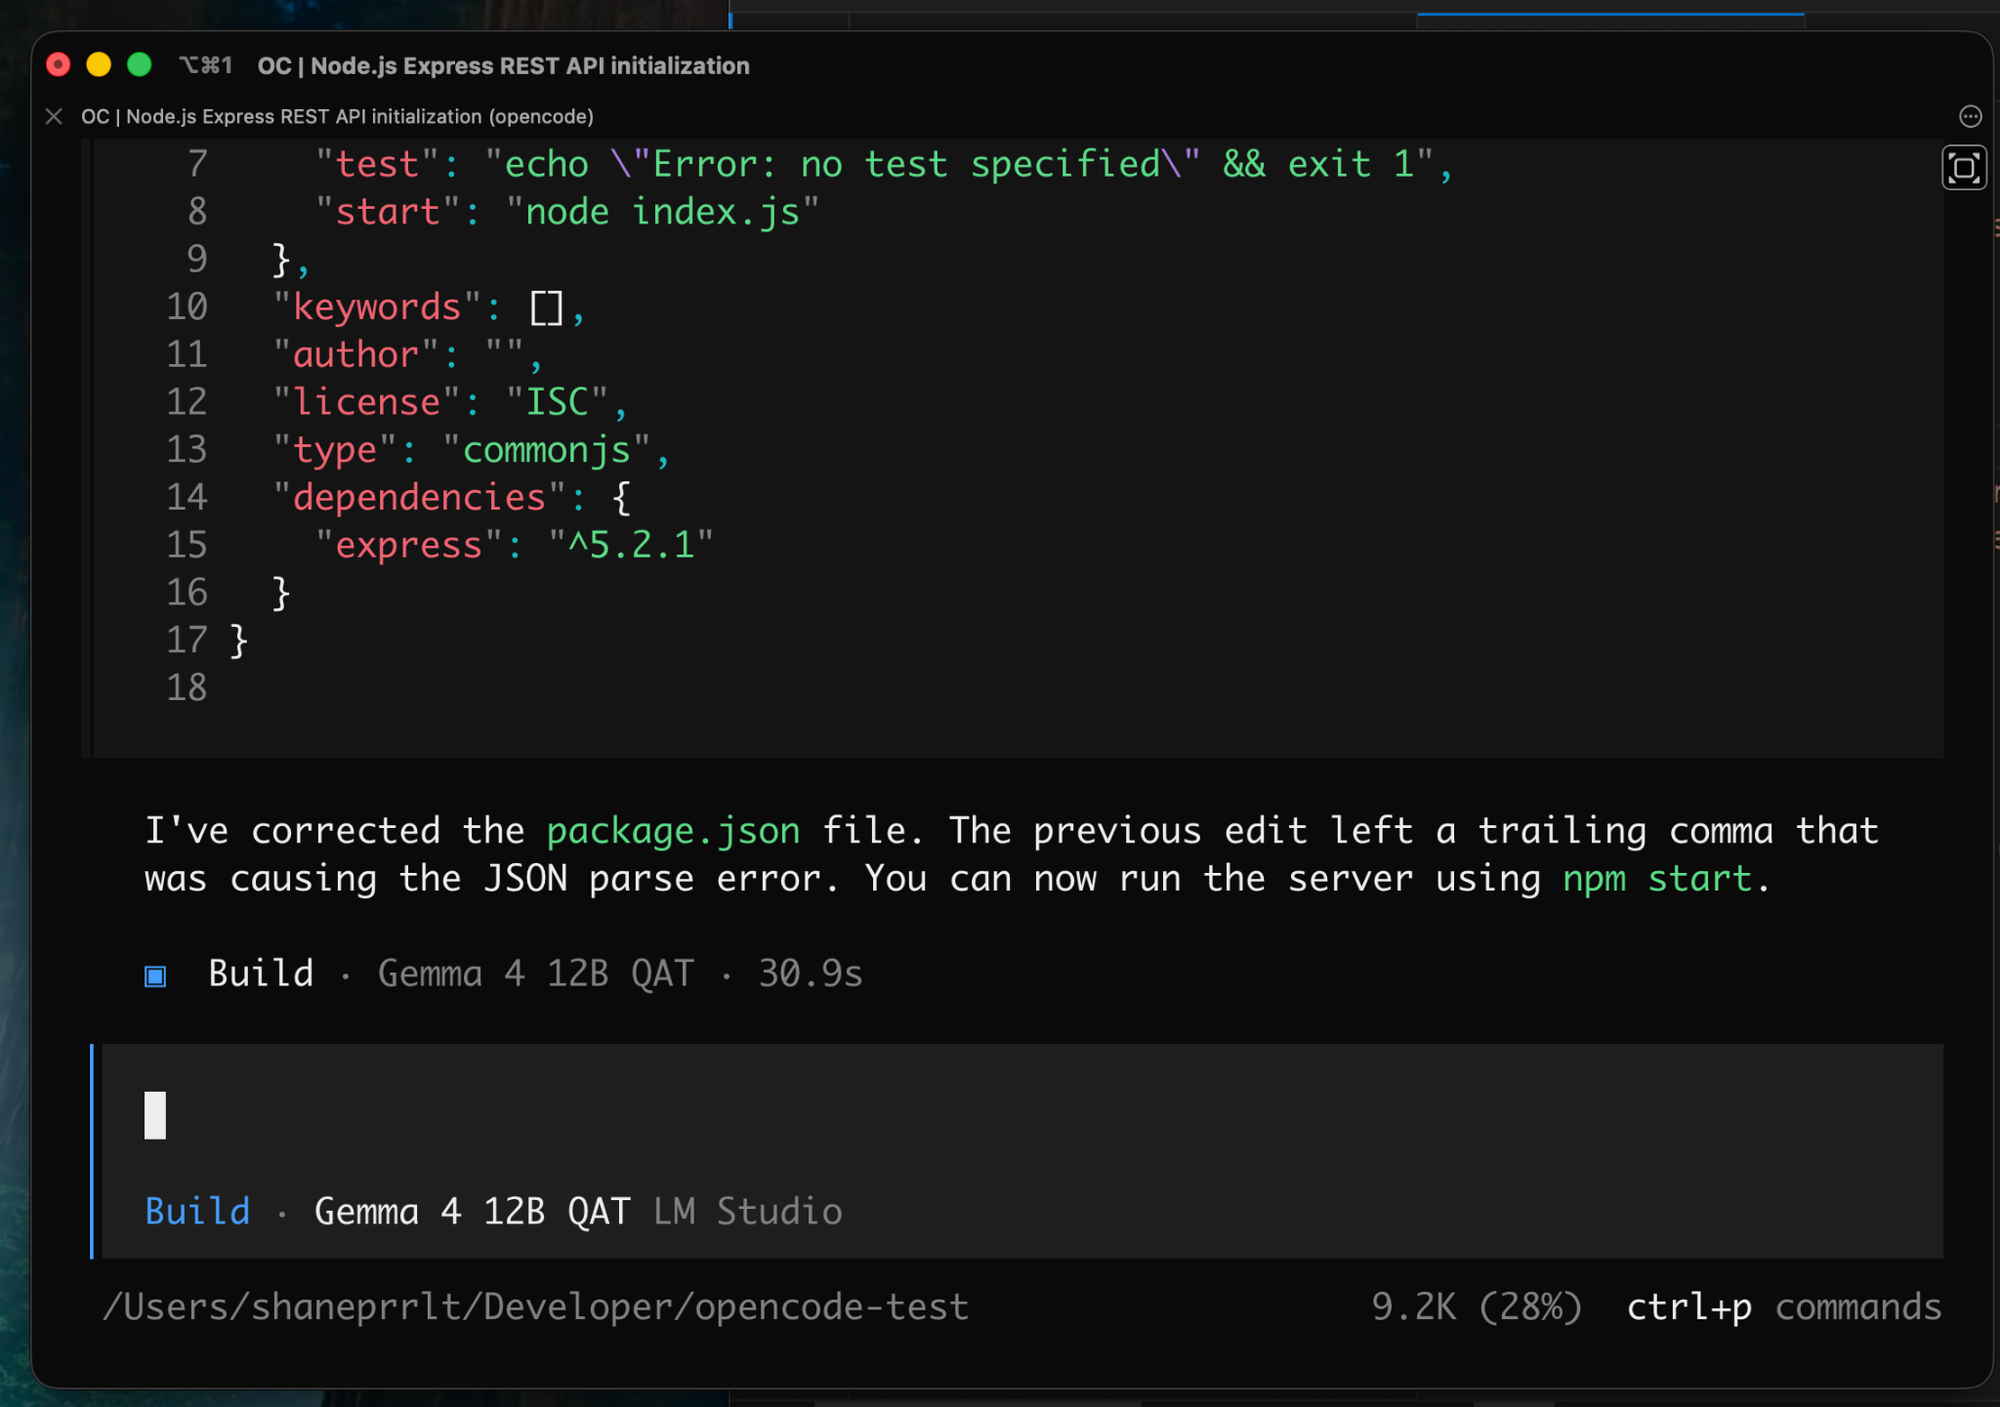The image size is (2000, 1407).
Task: Click the yellow minimize window button
Action: pyautogui.click(x=99, y=65)
